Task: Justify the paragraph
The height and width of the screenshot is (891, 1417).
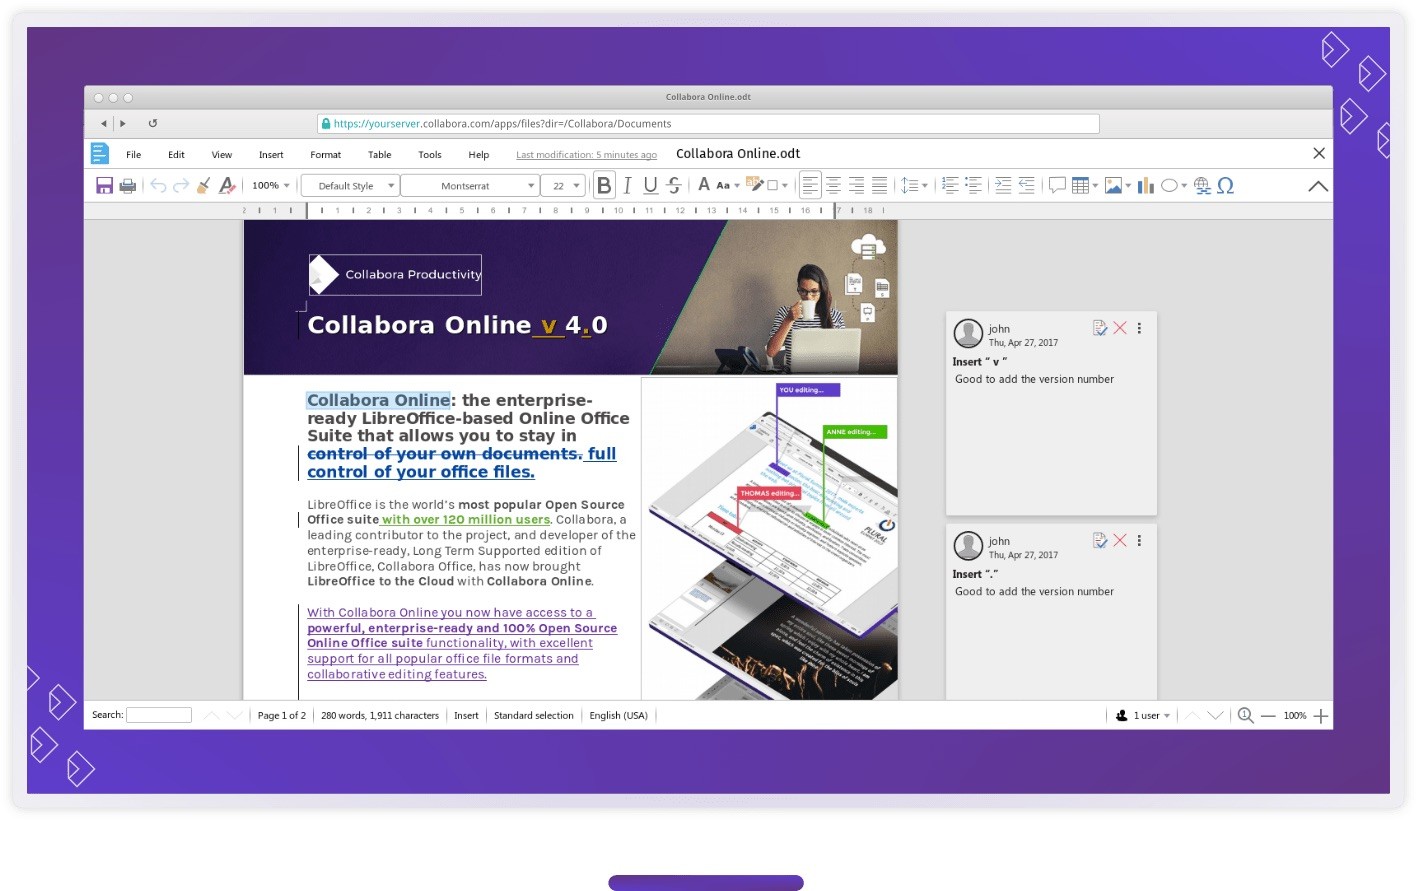Action: click(x=879, y=185)
